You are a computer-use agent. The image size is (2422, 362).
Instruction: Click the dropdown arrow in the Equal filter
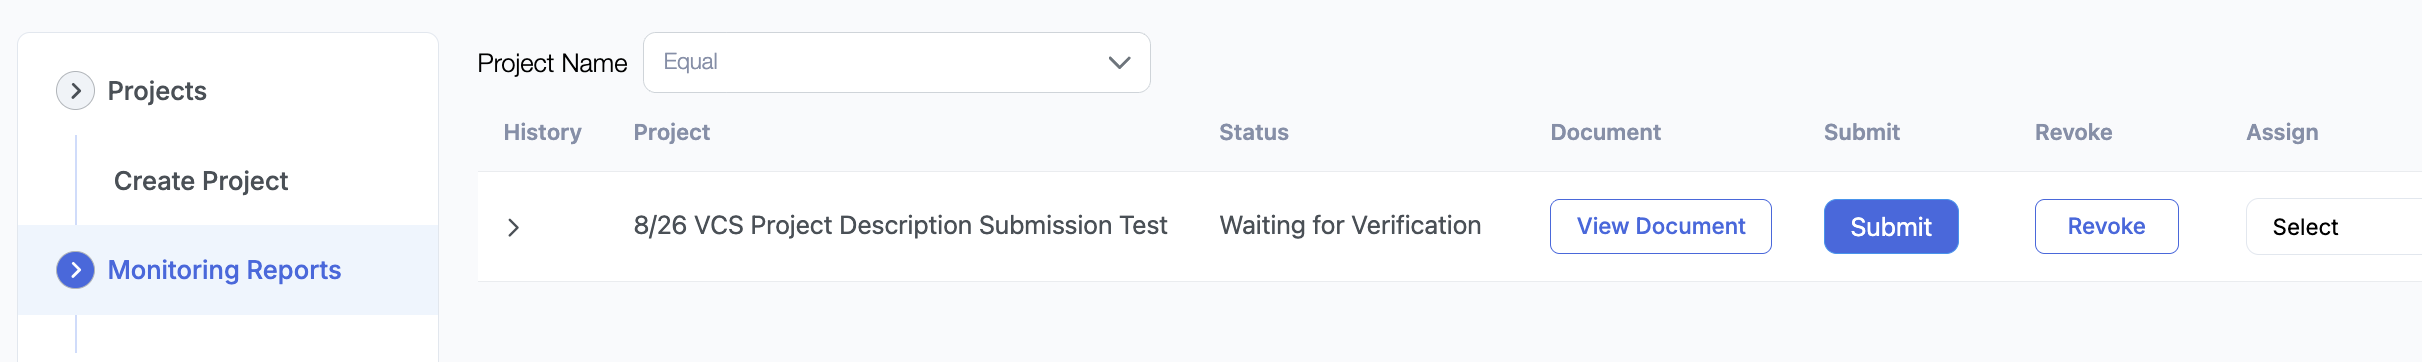pos(1119,63)
